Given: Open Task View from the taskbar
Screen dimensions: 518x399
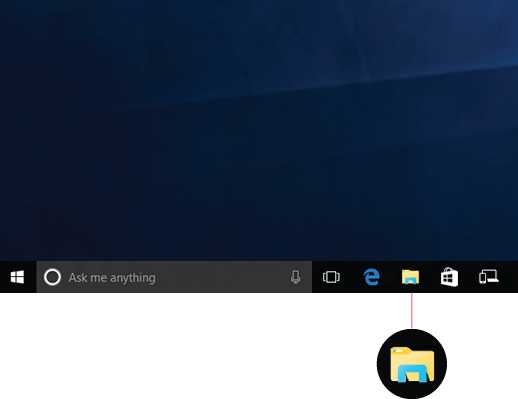Looking at the screenshot, I should 331,277.
